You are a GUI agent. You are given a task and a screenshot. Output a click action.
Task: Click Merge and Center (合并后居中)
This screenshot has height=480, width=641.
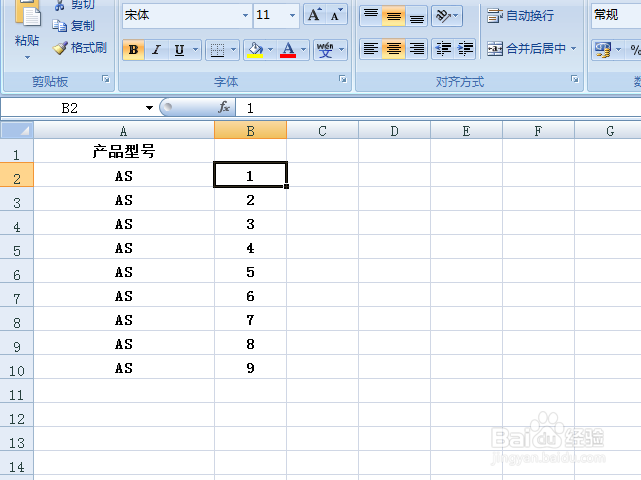click(526, 49)
